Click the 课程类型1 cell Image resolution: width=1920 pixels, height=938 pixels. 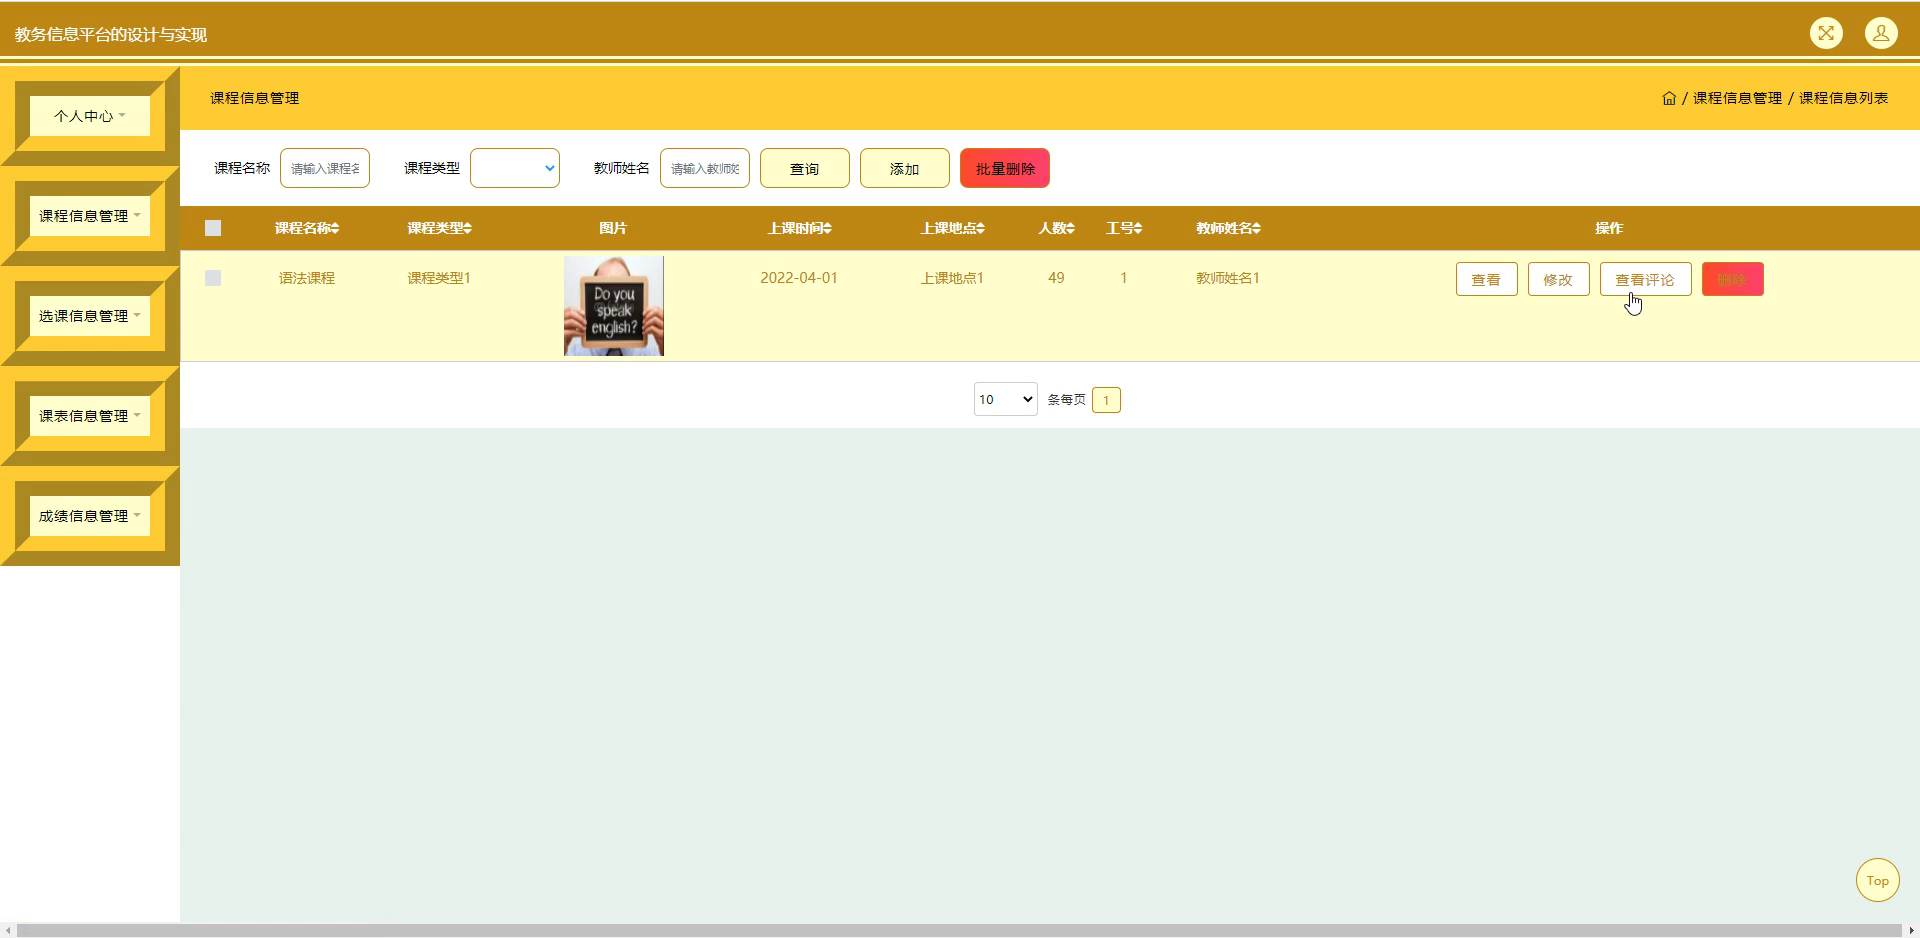tap(439, 278)
